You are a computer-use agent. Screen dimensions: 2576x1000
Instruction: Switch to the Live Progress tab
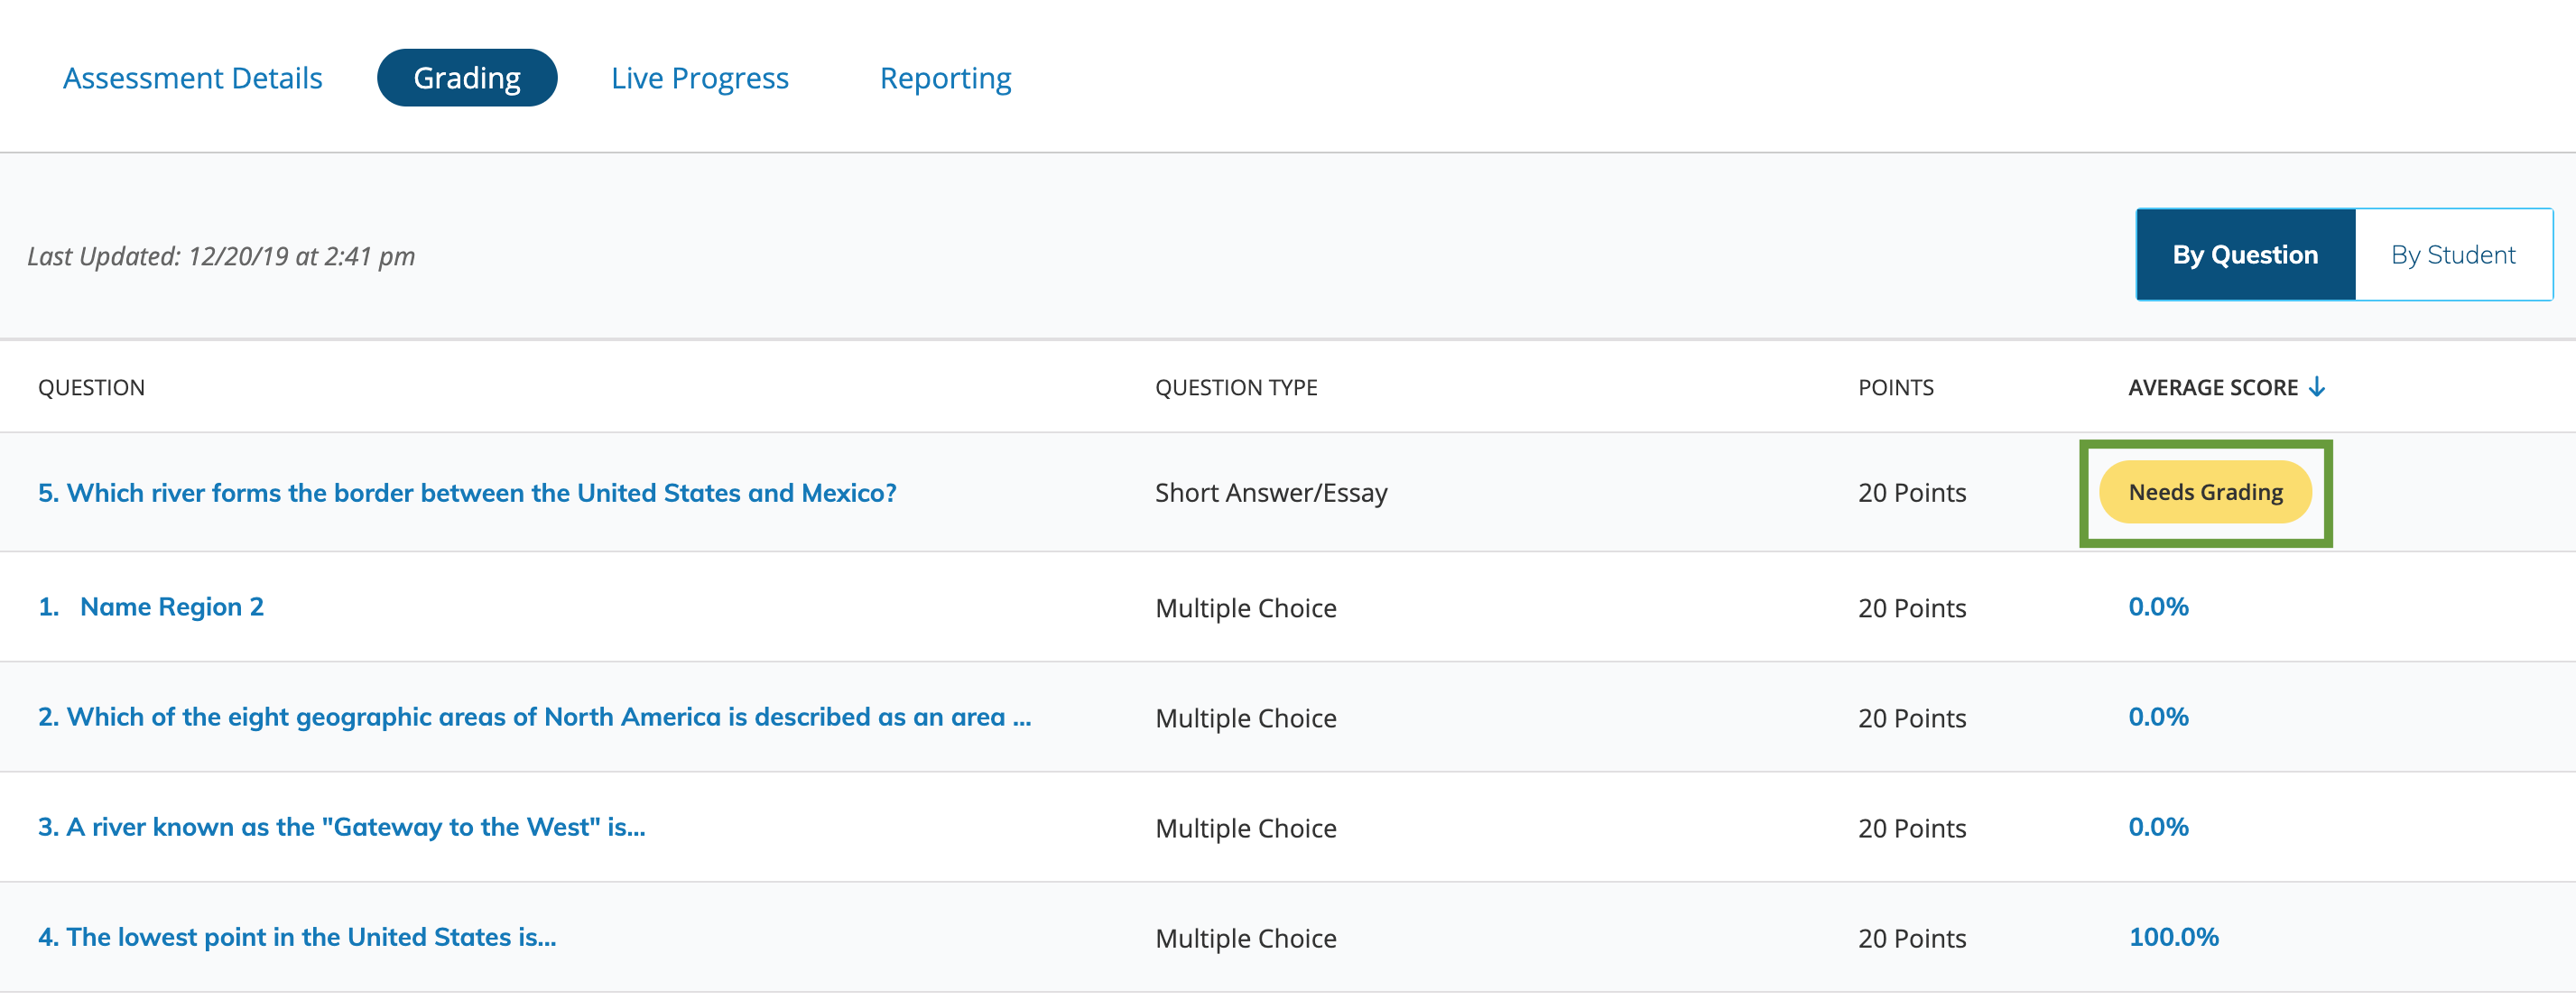[699, 78]
